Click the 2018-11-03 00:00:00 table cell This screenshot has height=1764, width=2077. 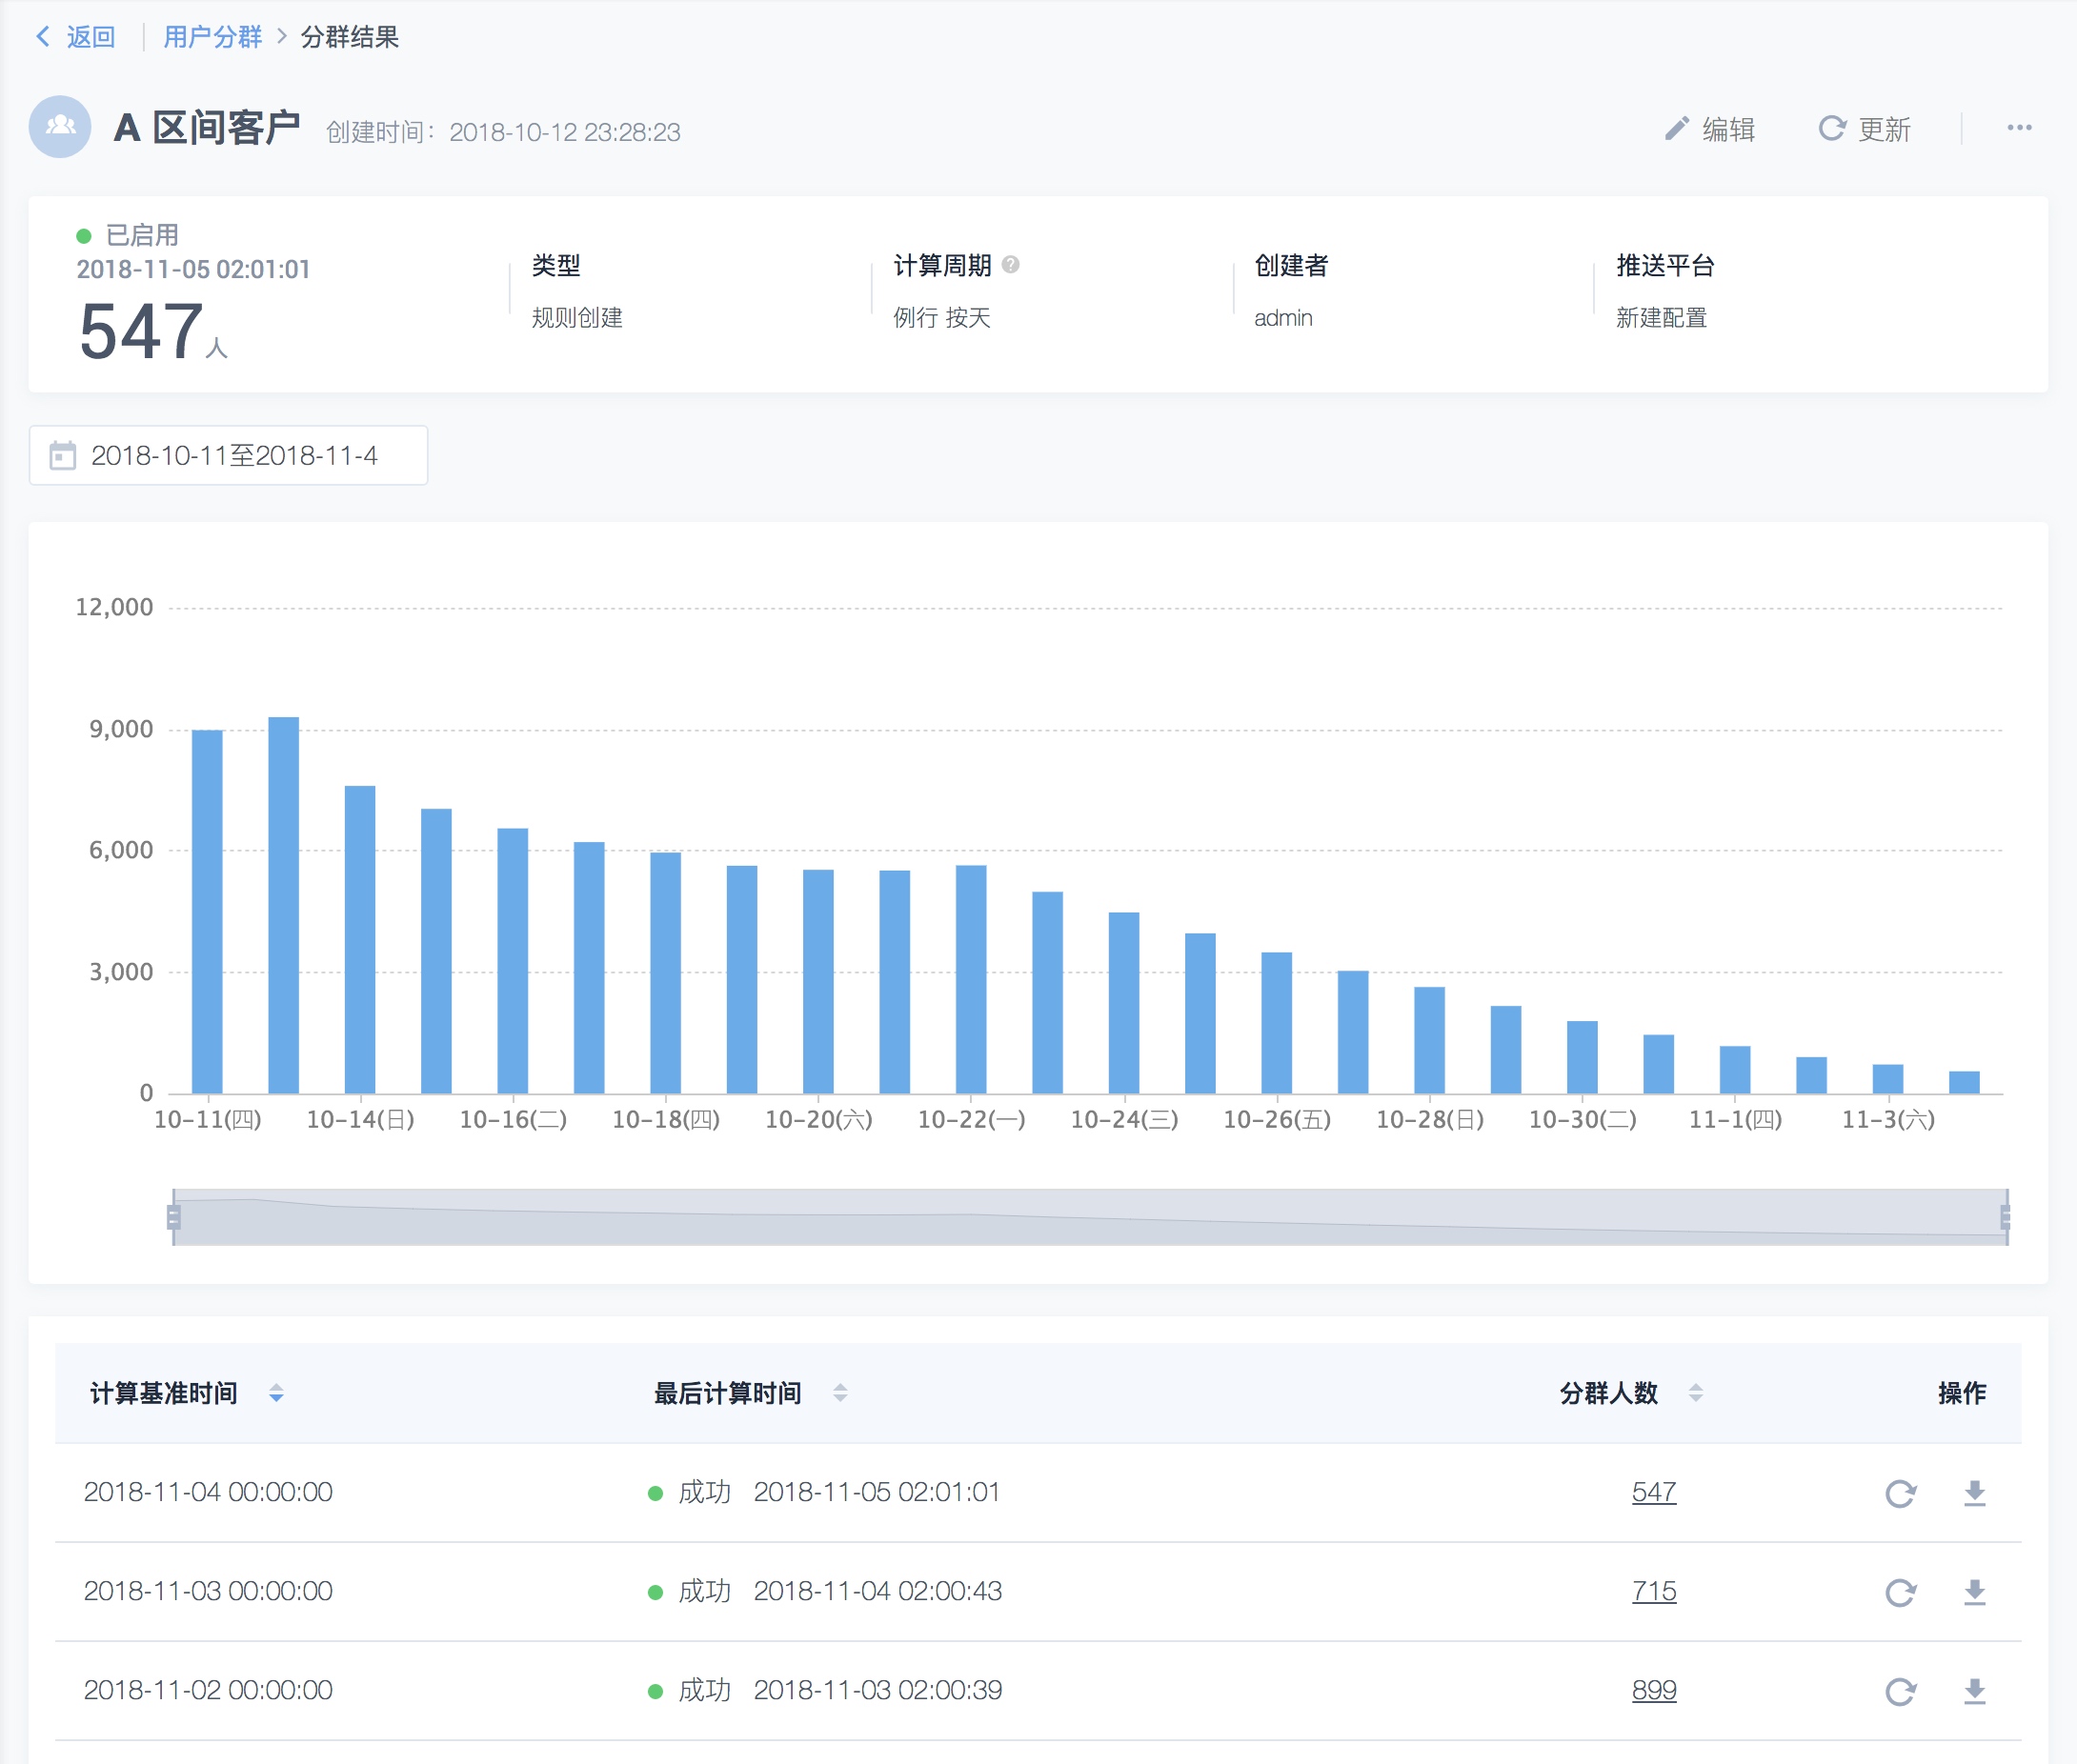[x=208, y=1591]
